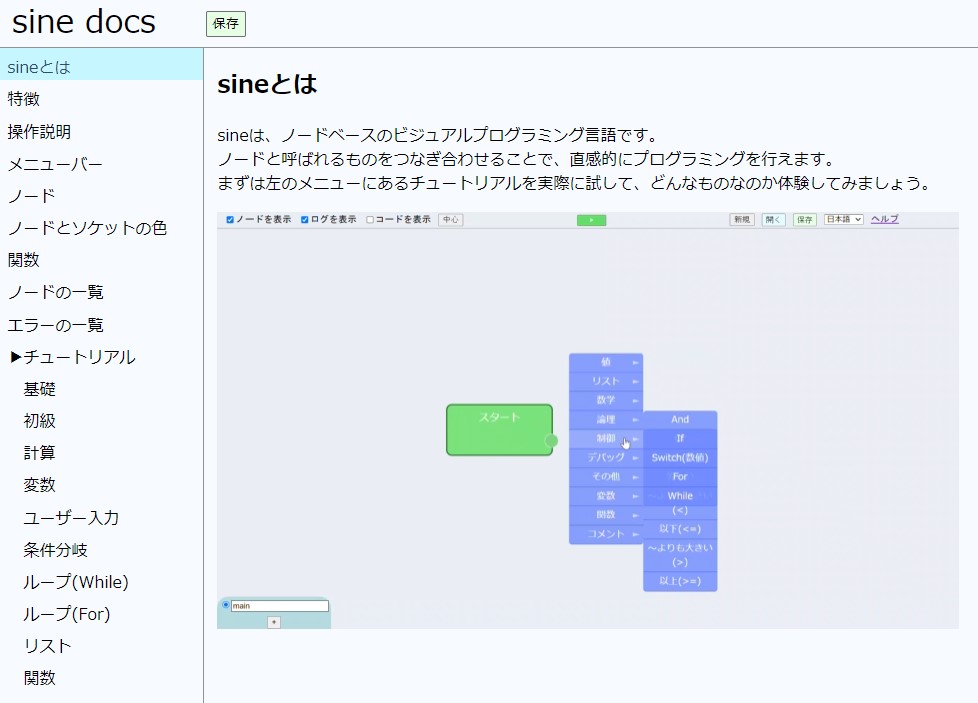The height and width of the screenshot is (703, 978).
Task: Open the 関数 tutorial under チュートリアル
Action: pos(40,678)
